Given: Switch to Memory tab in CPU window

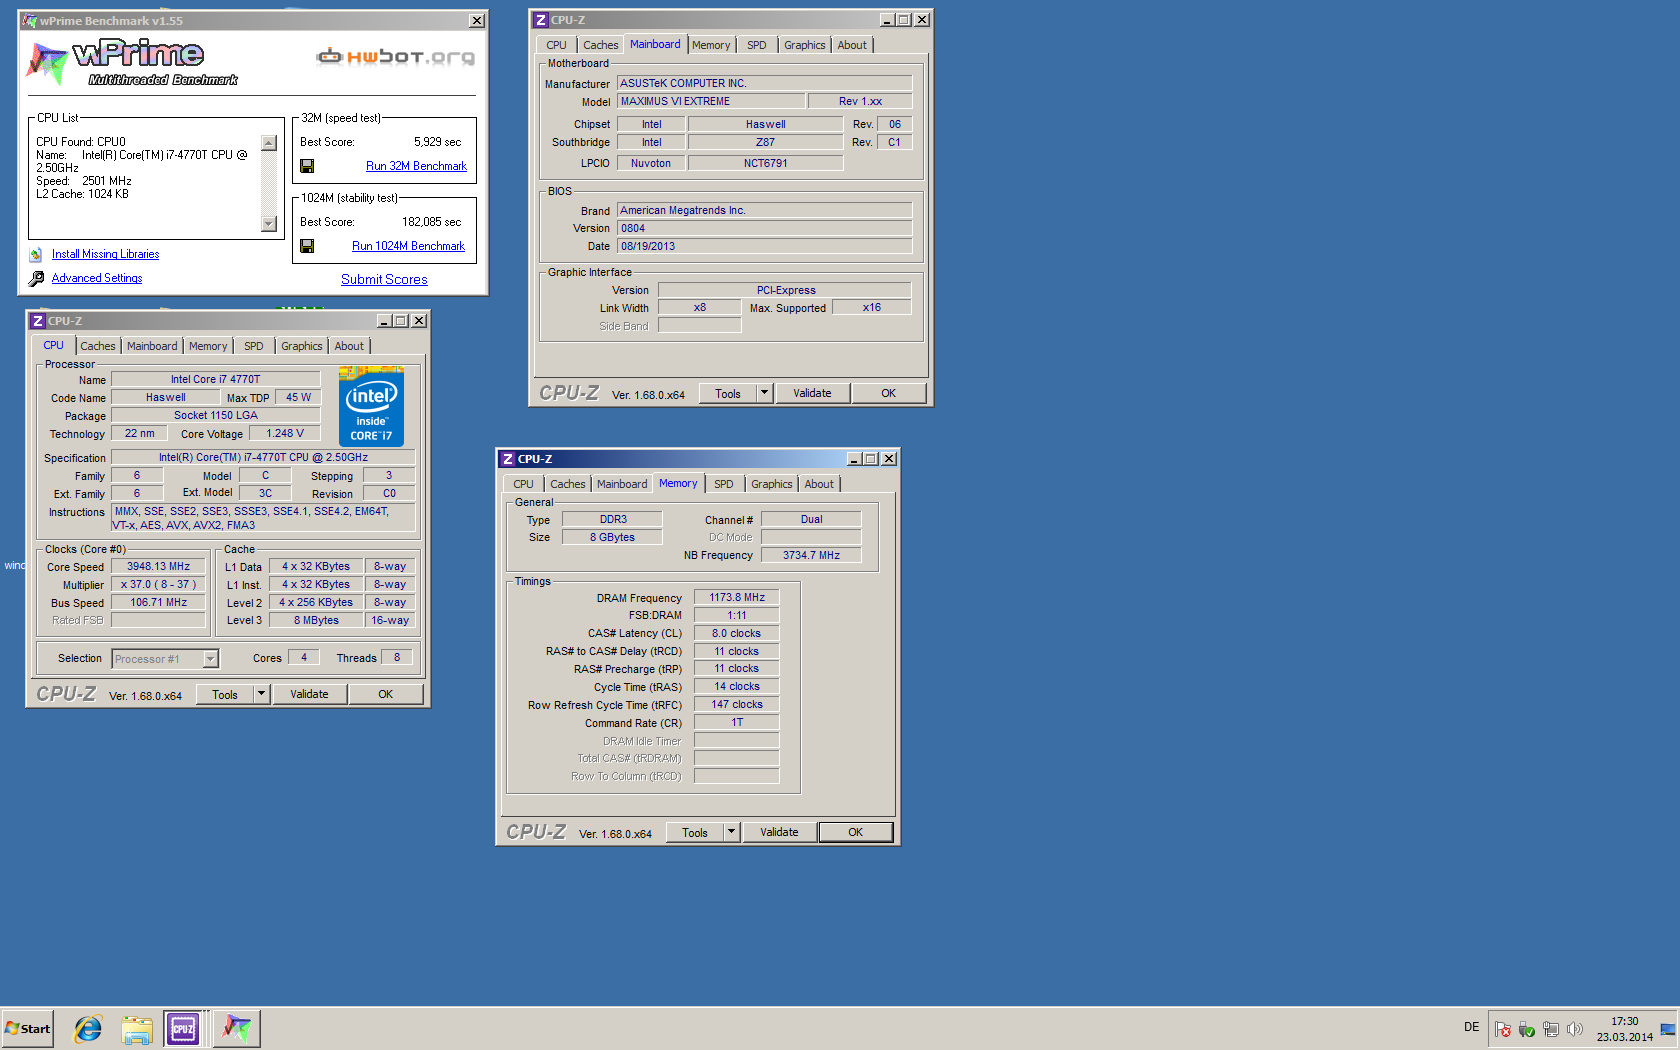Looking at the screenshot, I should tap(208, 346).
